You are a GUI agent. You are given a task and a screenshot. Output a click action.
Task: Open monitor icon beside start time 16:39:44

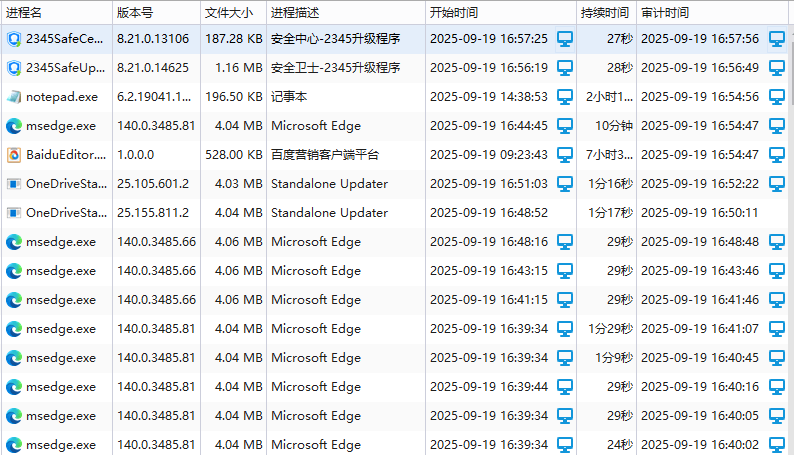[565, 387]
